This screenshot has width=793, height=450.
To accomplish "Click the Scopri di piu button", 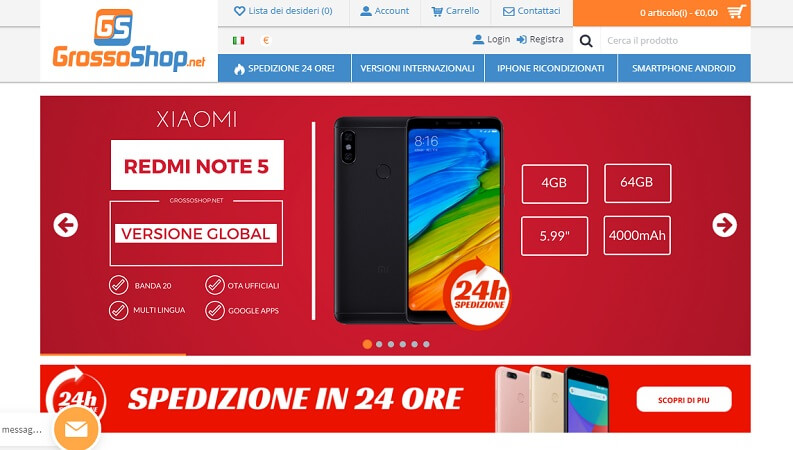I will (x=684, y=400).
